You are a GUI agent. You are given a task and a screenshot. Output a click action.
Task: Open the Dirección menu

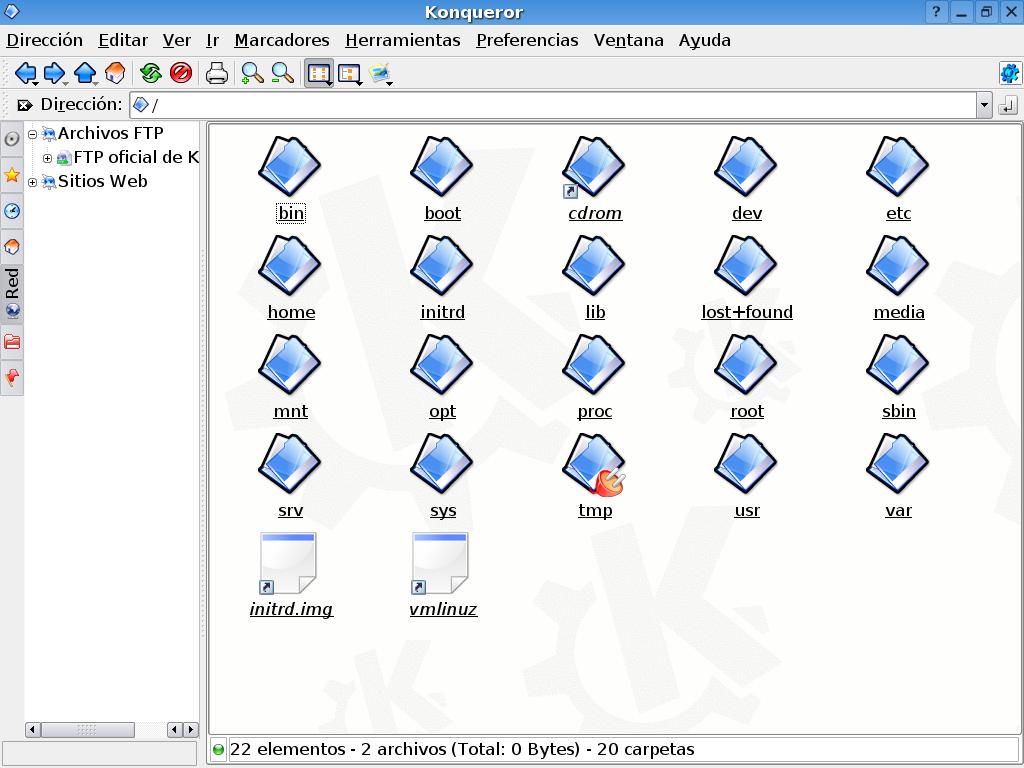(x=44, y=40)
